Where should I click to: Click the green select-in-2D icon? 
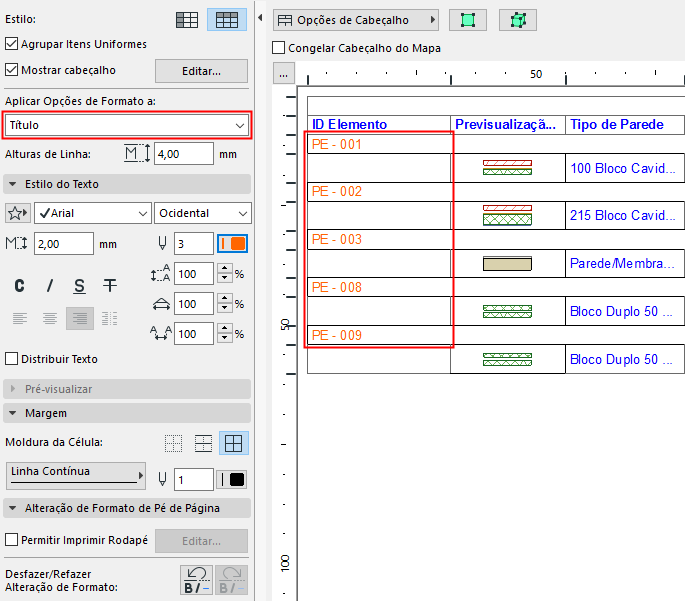point(467,20)
